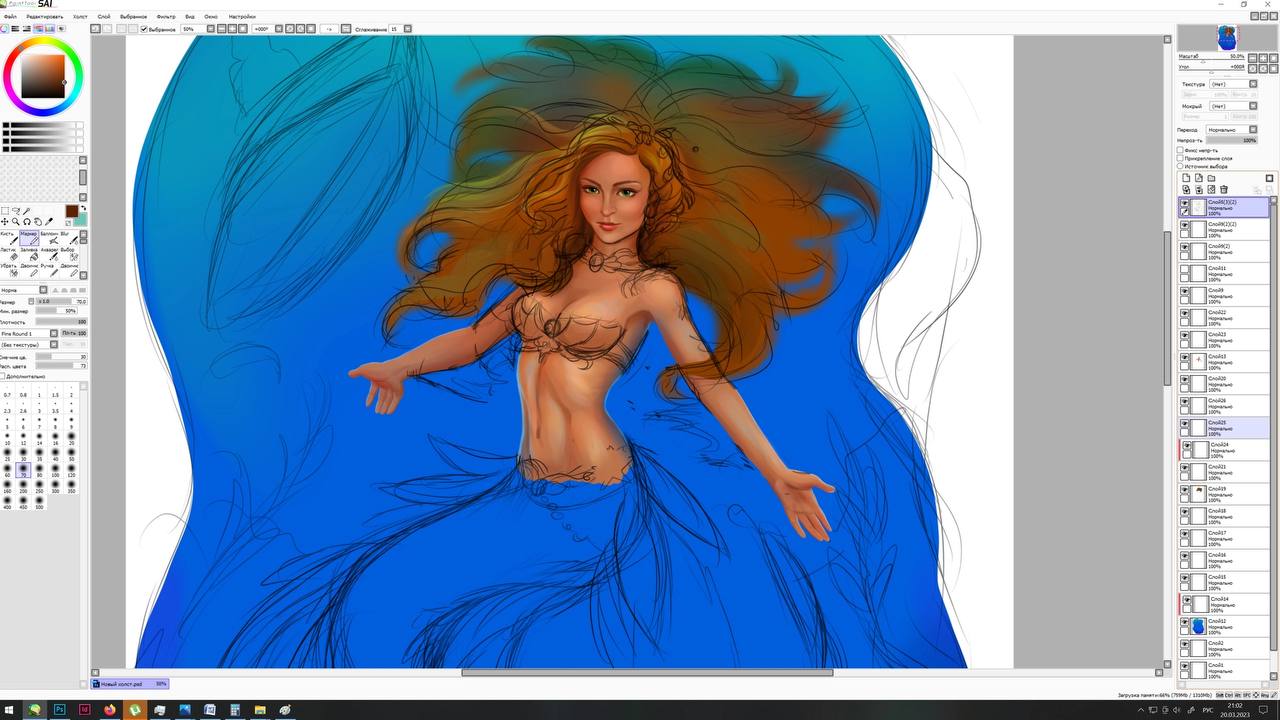Select the Кисть brush tool button

pos(10,238)
